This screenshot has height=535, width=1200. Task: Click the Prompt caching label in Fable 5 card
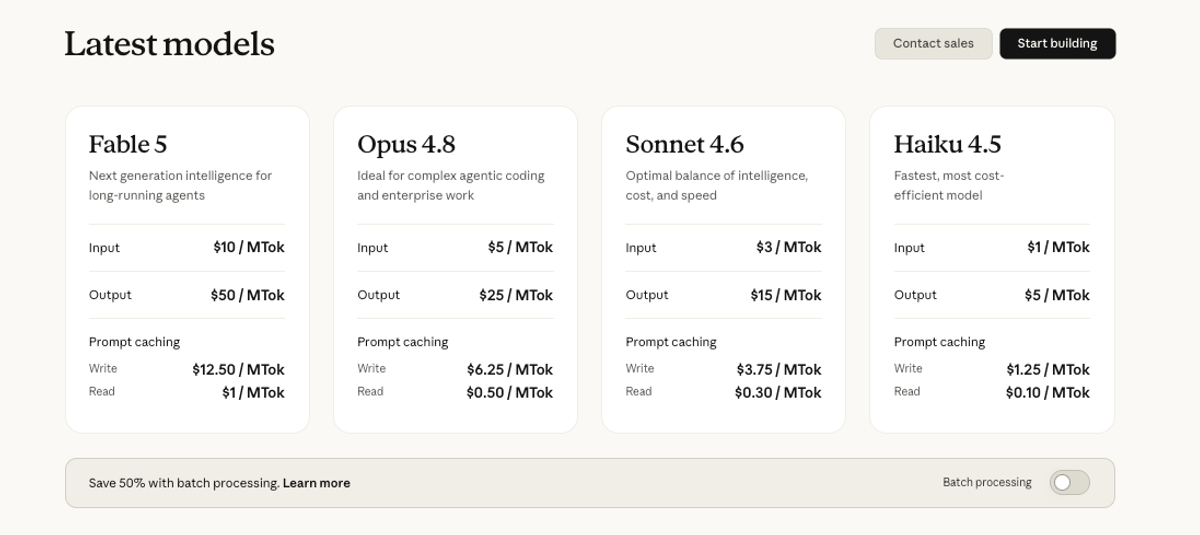[x=134, y=342]
